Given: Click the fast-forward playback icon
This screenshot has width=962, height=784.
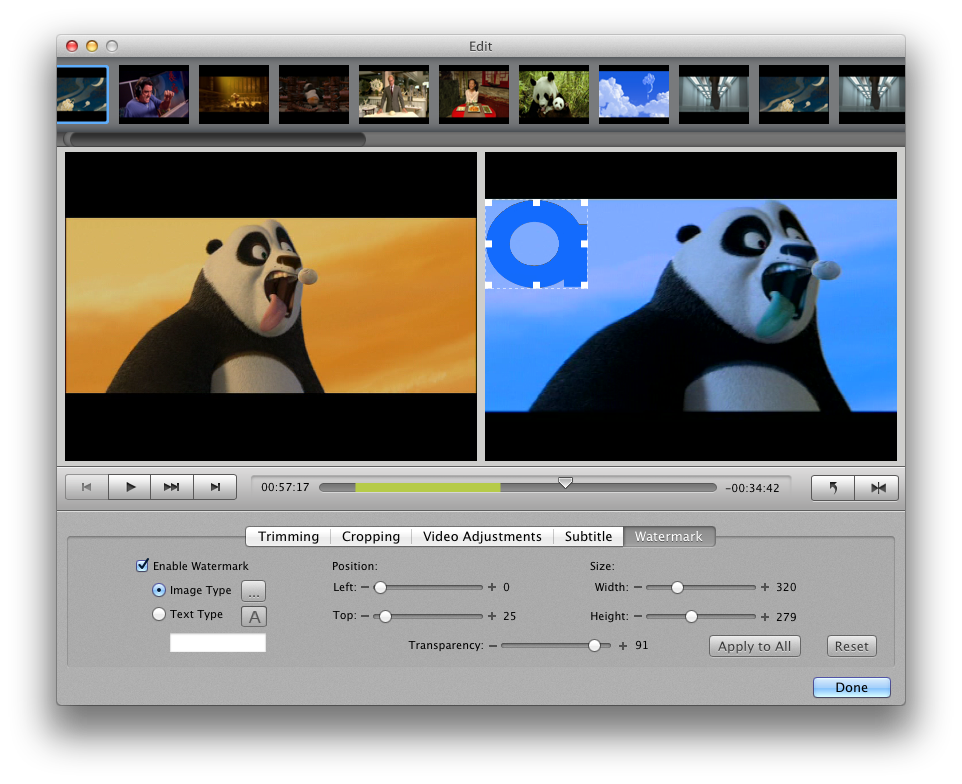Looking at the screenshot, I should [x=172, y=487].
